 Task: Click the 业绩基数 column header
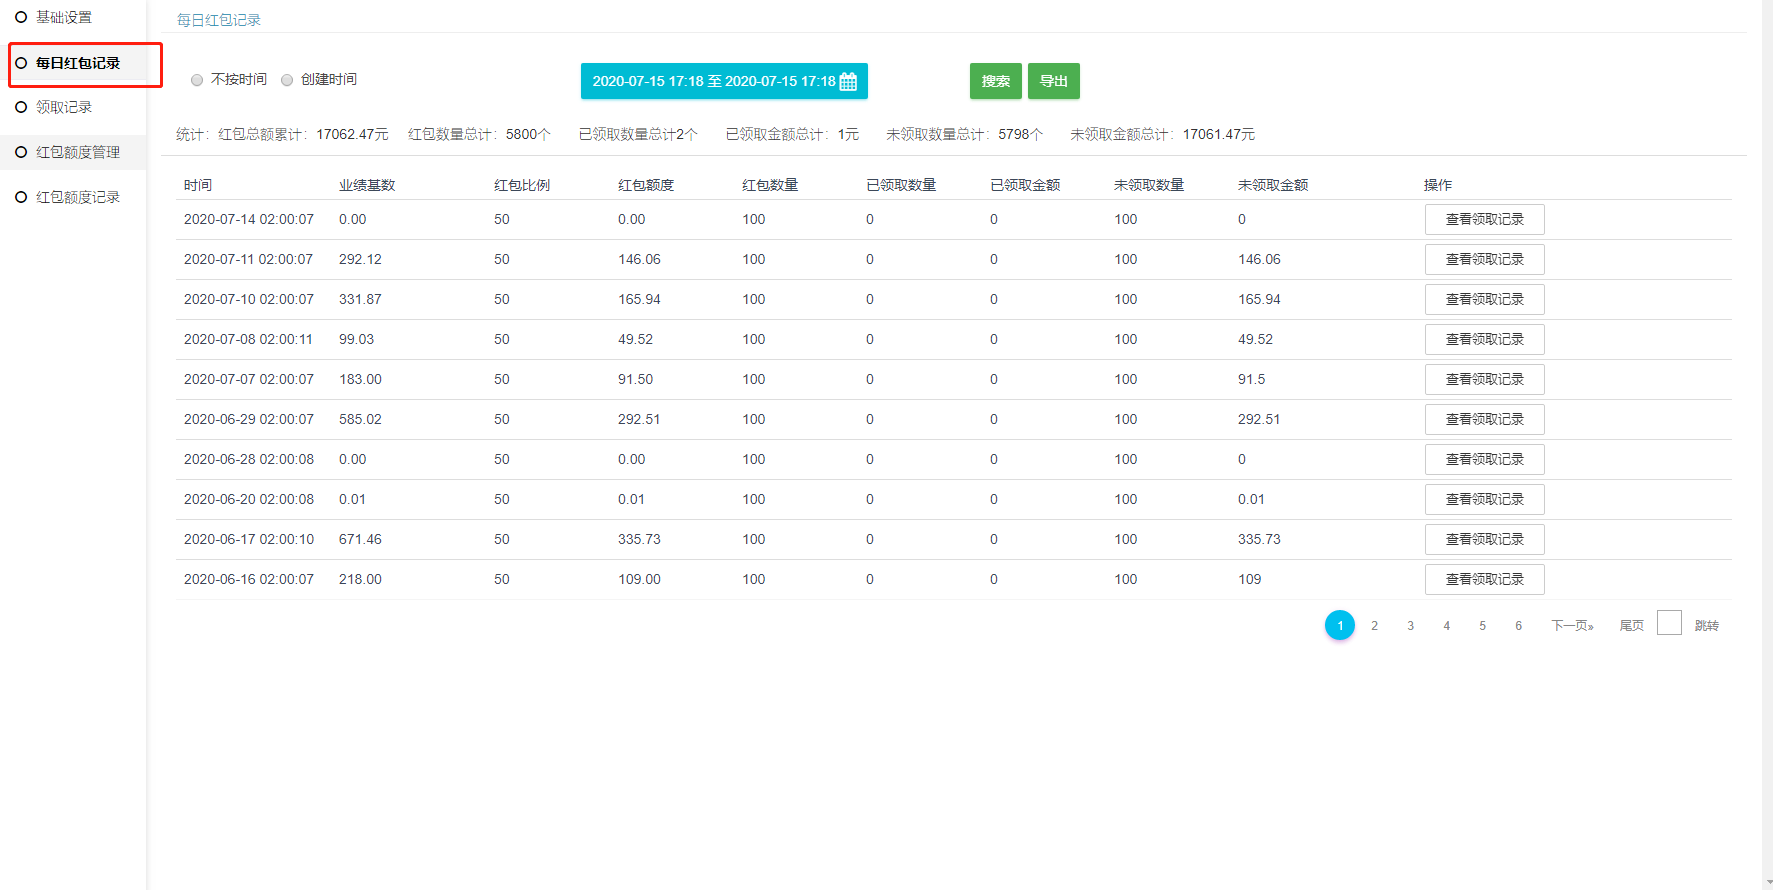point(367,185)
